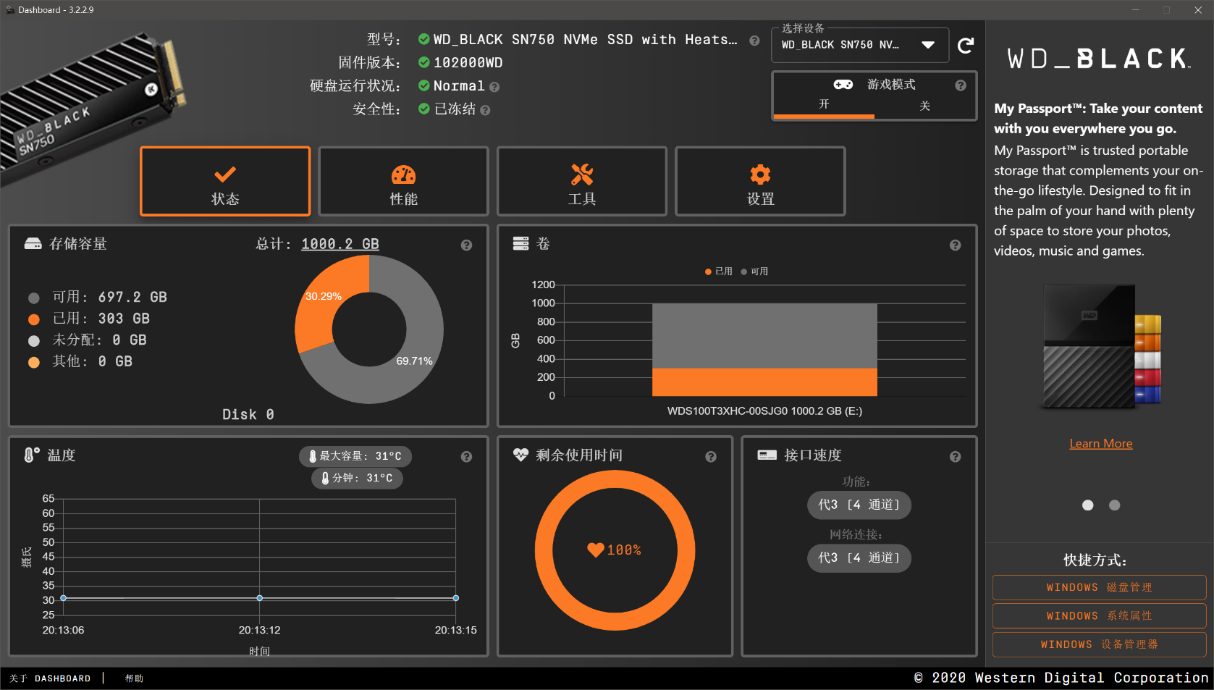Click help icon in temperature panel
1214x690 pixels.
(x=466, y=457)
